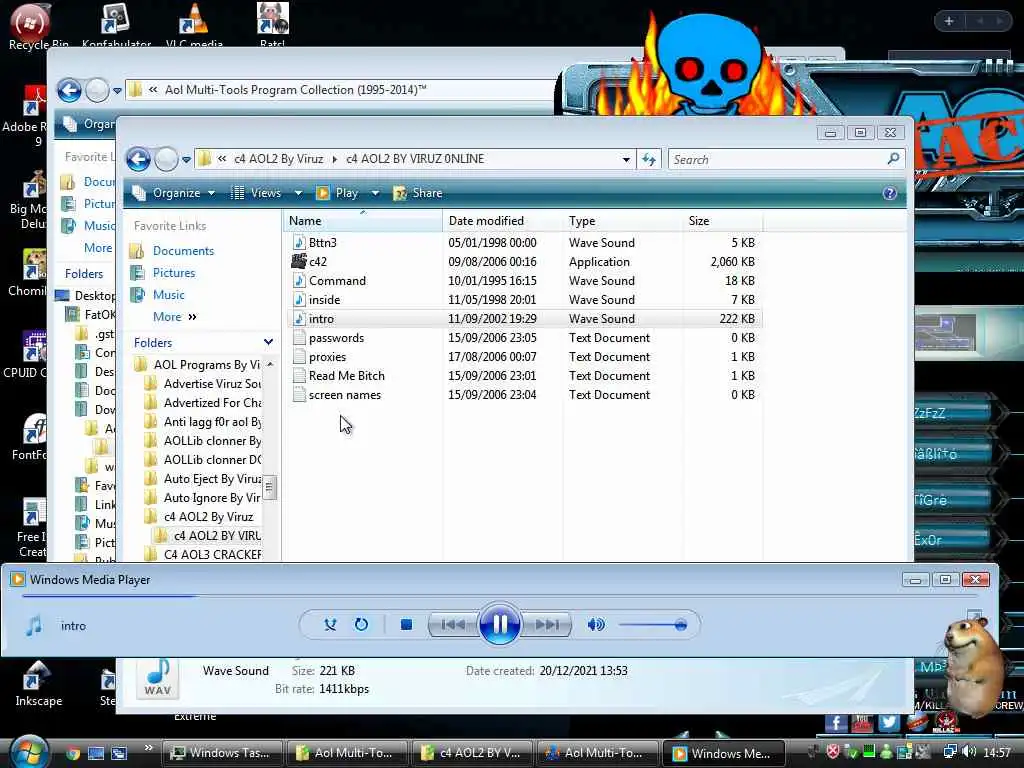The height and width of the screenshot is (768, 1024).
Task: Open Explorer help question mark icon
Action: (889, 193)
